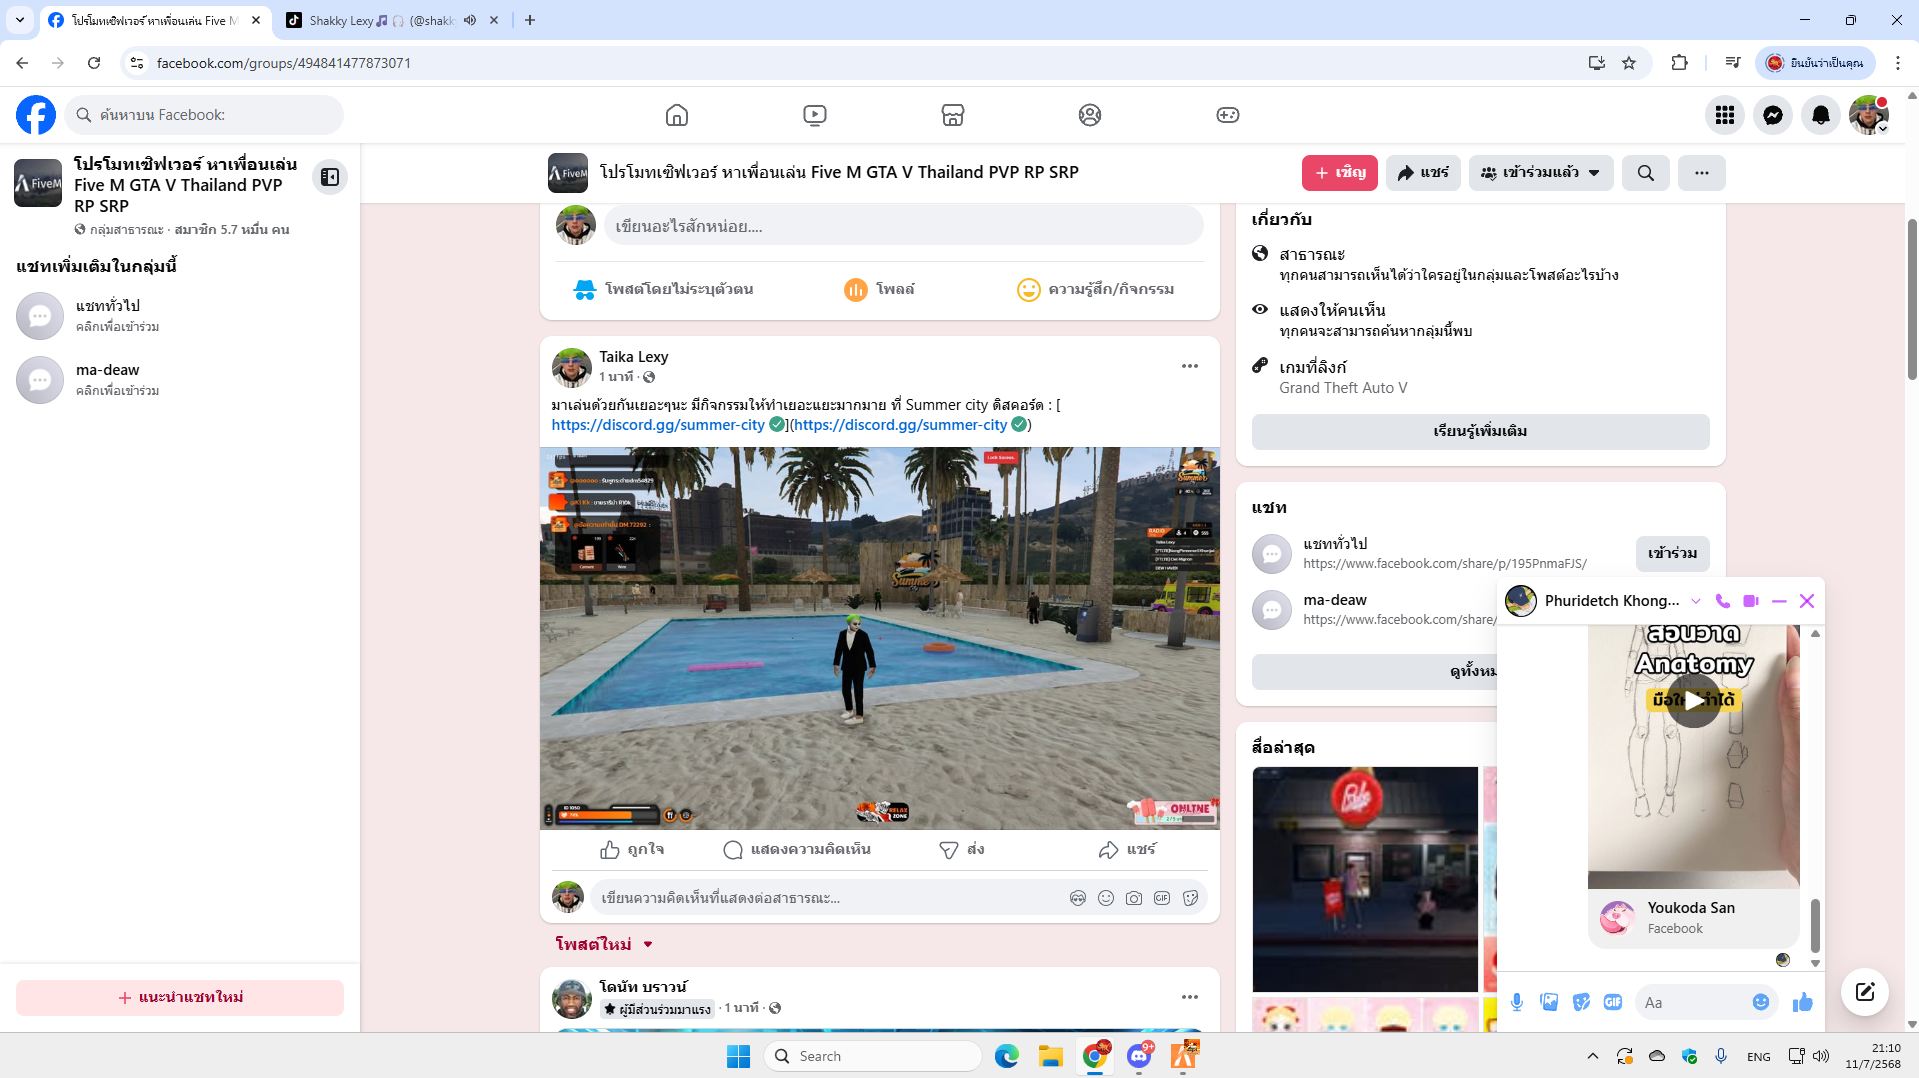
Task: Open the first discord.gg/summer-city link
Action: [657, 425]
